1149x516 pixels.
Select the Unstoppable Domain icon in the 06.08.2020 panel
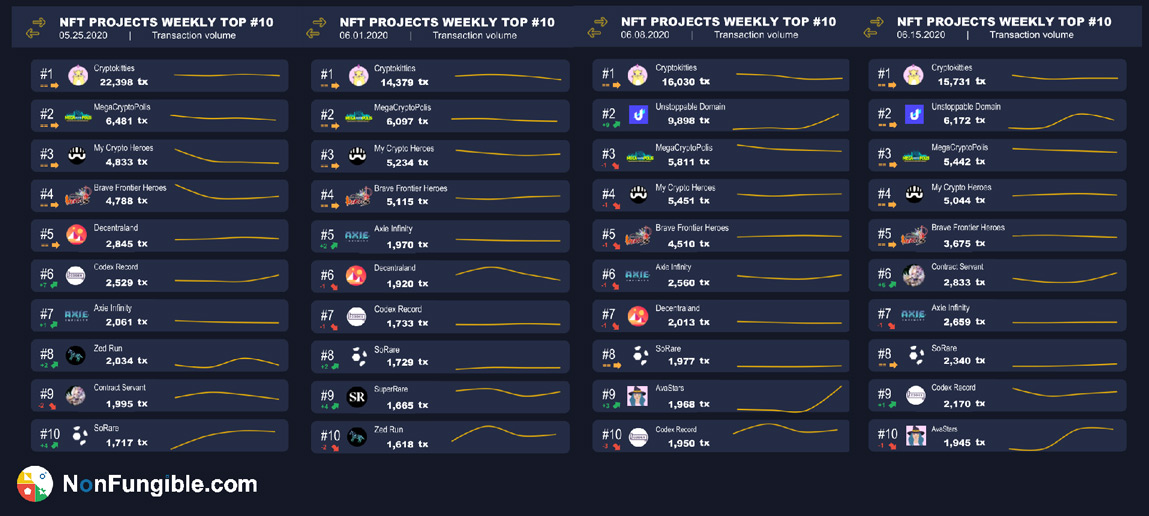click(637, 115)
